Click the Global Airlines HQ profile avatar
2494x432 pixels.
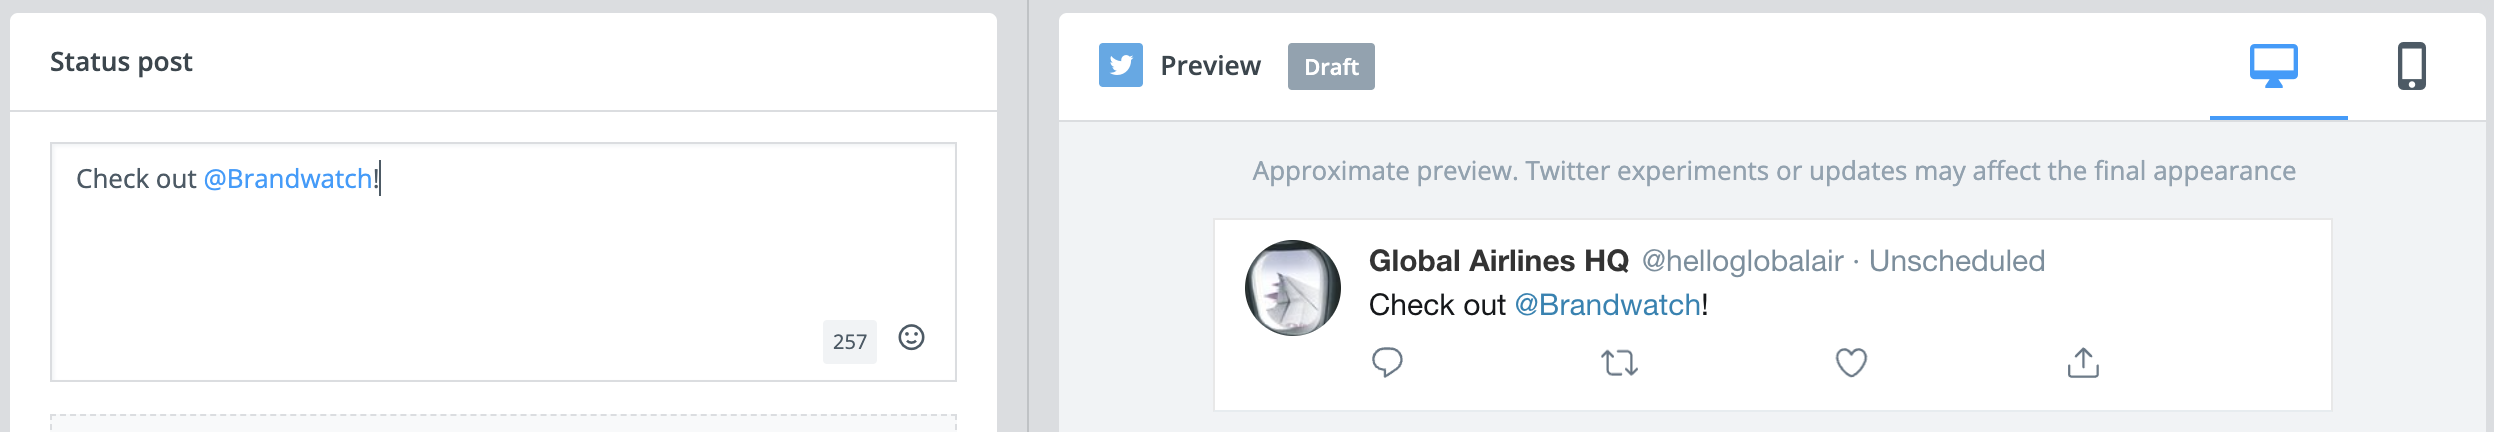click(1293, 288)
